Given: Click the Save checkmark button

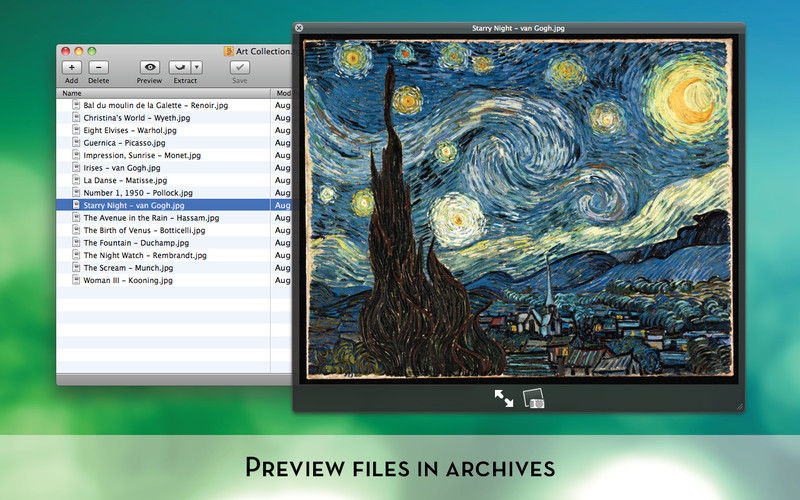Looking at the screenshot, I should tap(239, 67).
